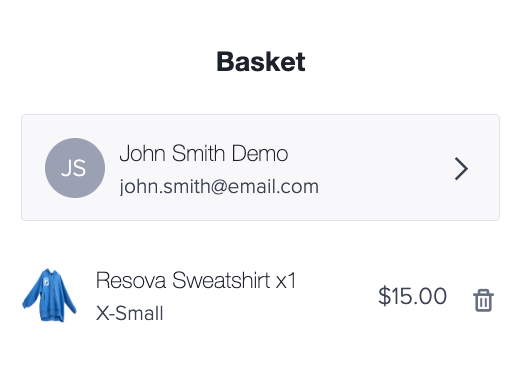Open customer details with the chevron arrow

(461, 169)
